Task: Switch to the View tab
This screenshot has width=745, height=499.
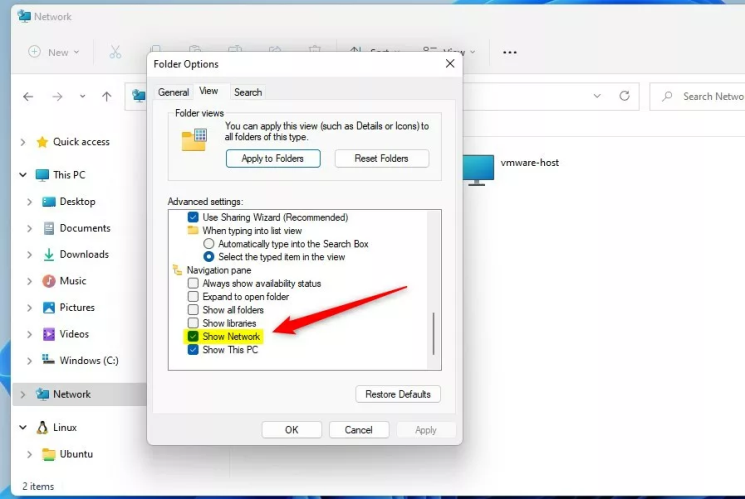Action: tap(209, 91)
